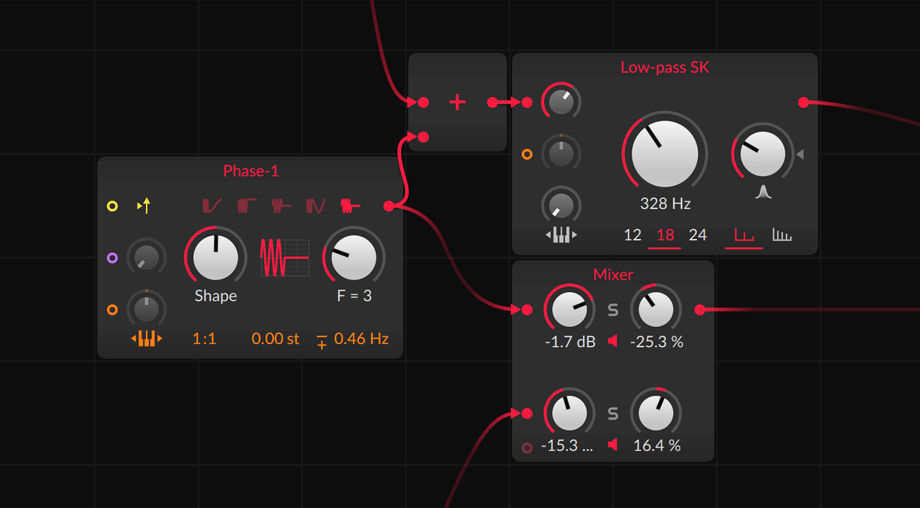Image resolution: width=920 pixels, height=508 pixels.
Task: Select the 12 dB filter slope
Action: click(632, 236)
